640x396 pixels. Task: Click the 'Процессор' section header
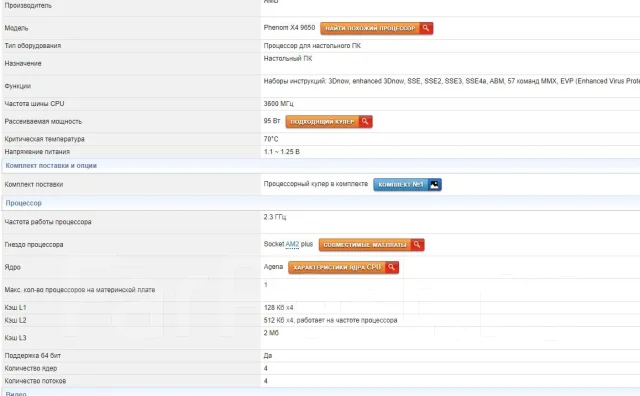click(x=24, y=203)
